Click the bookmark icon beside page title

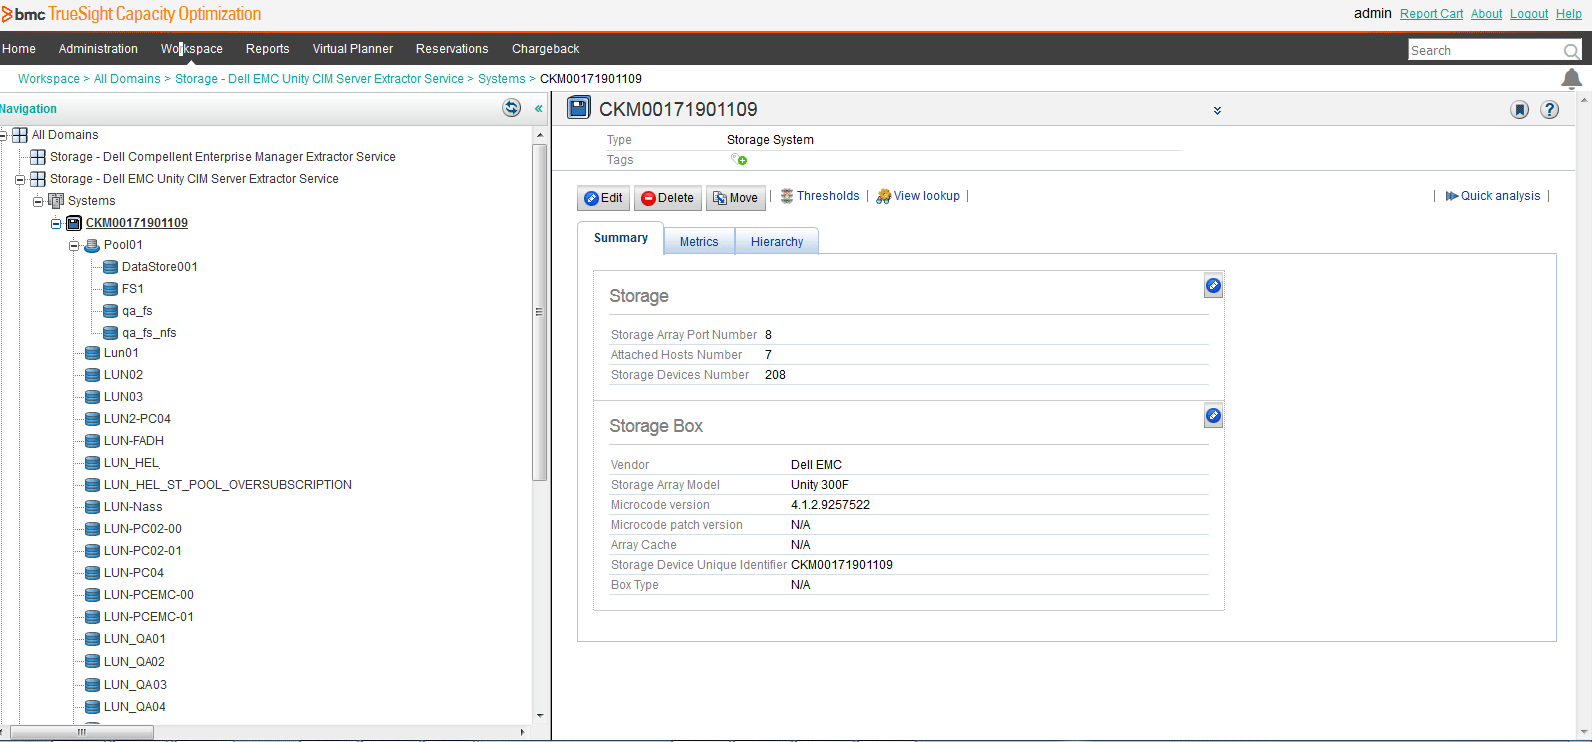1519,110
